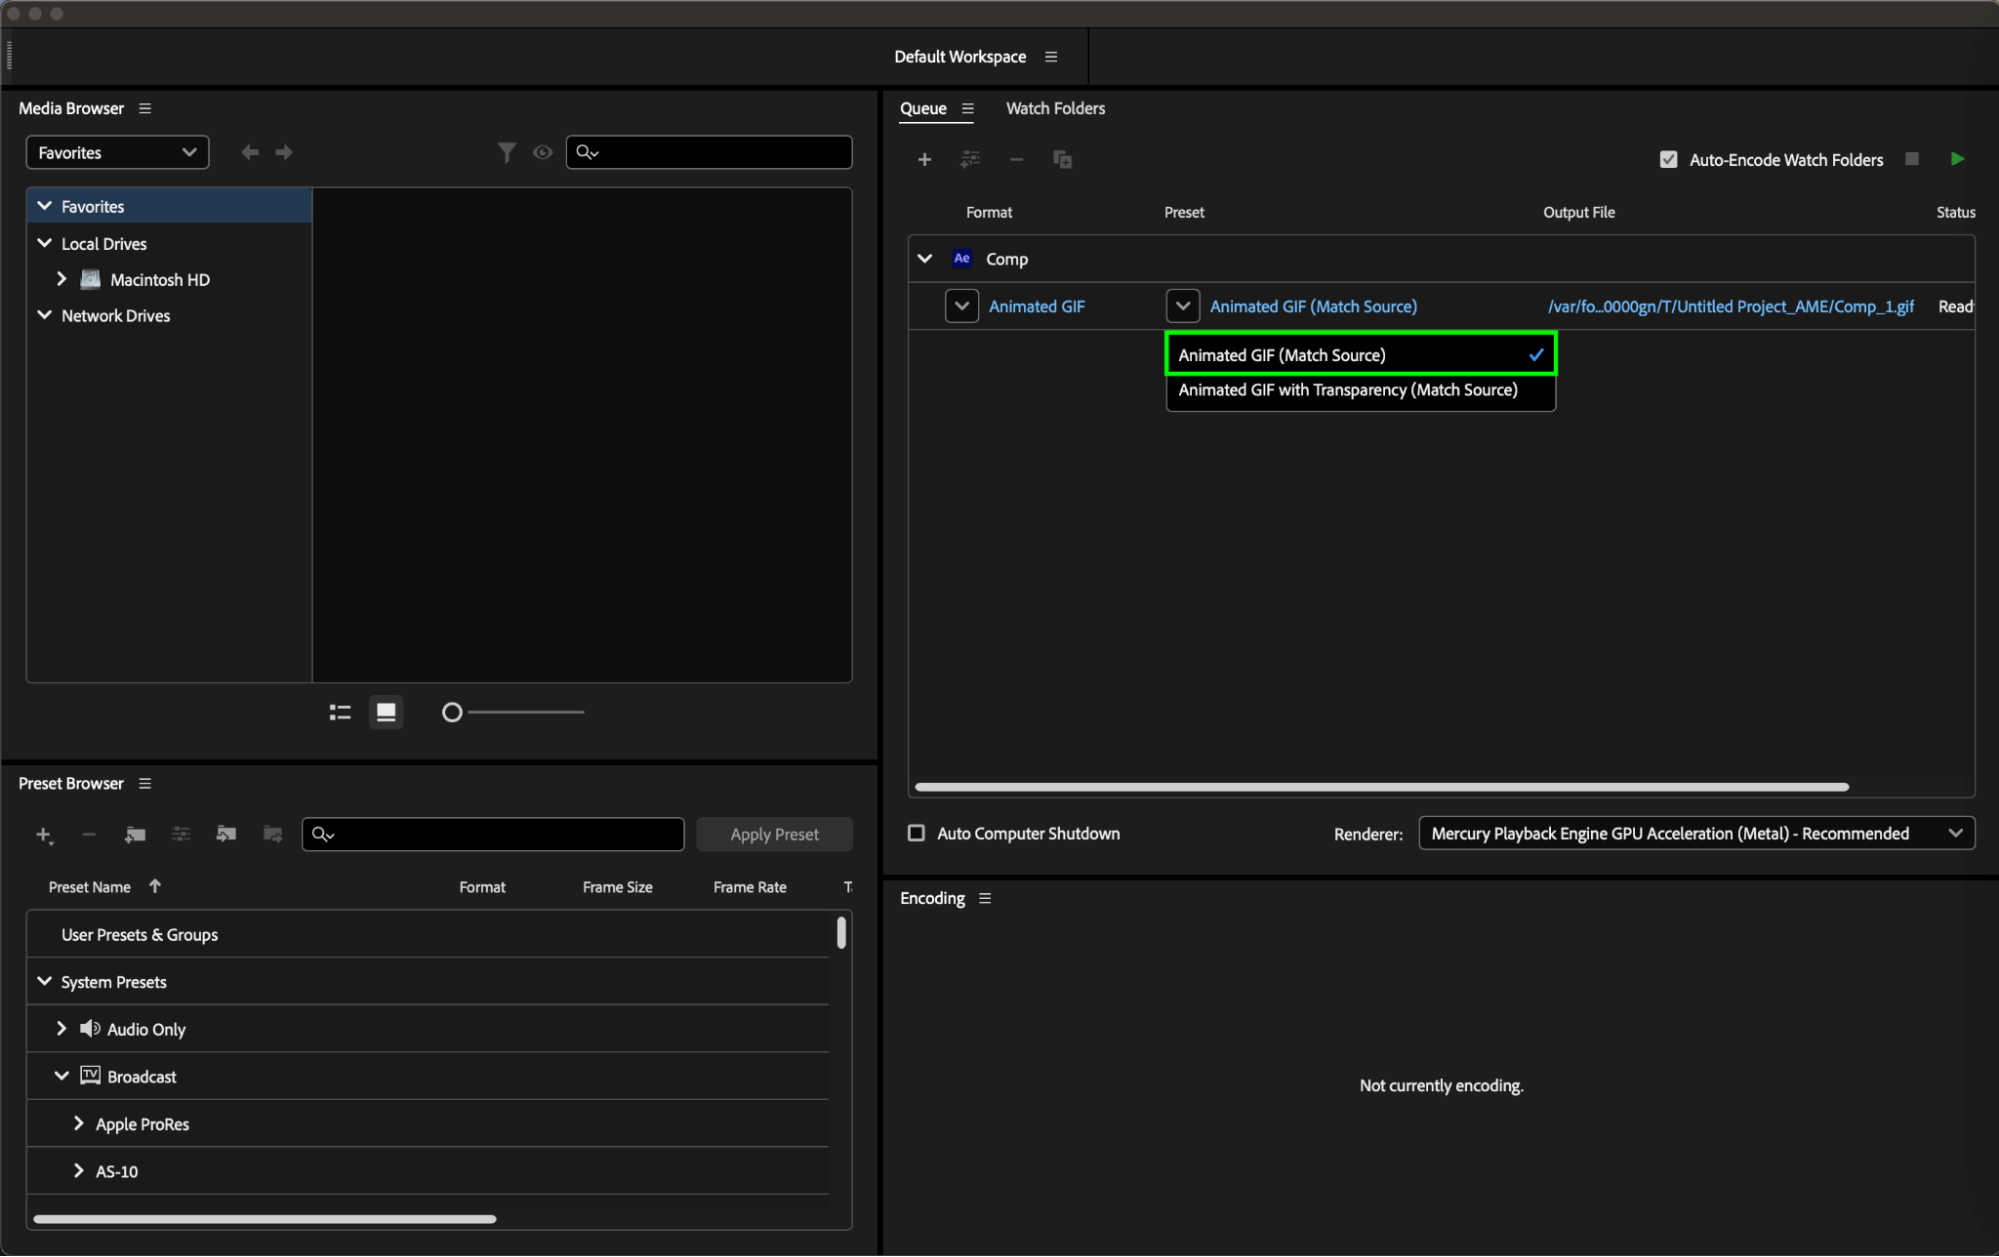Select Animated GIF with Transparency (Match Source)
The width and height of the screenshot is (1999, 1257).
coord(1347,390)
